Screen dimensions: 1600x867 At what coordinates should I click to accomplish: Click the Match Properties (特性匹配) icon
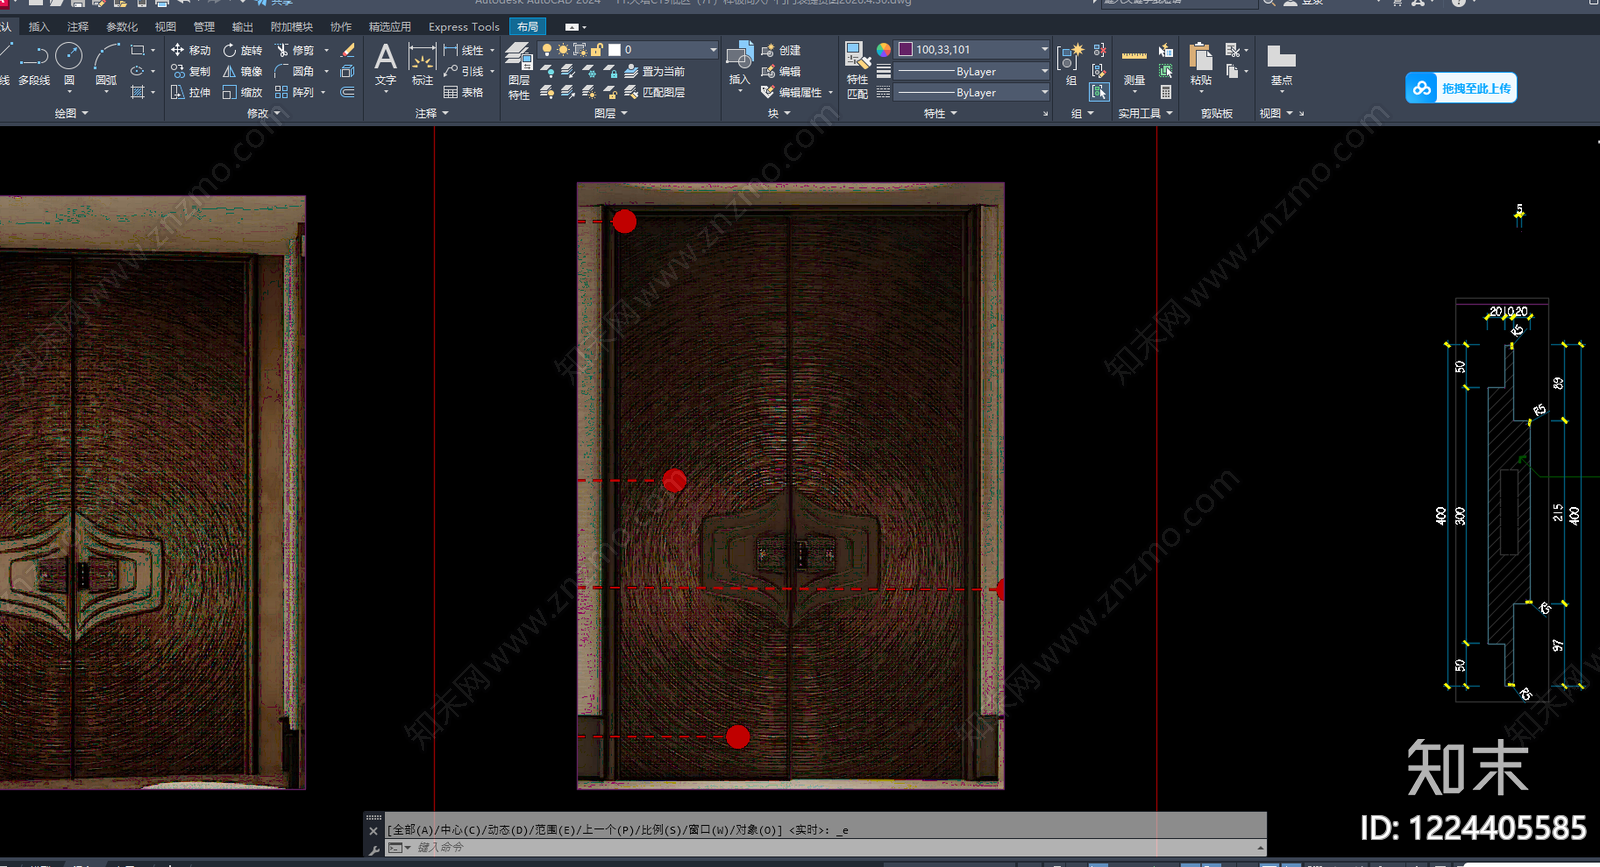[x=857, y=70]
